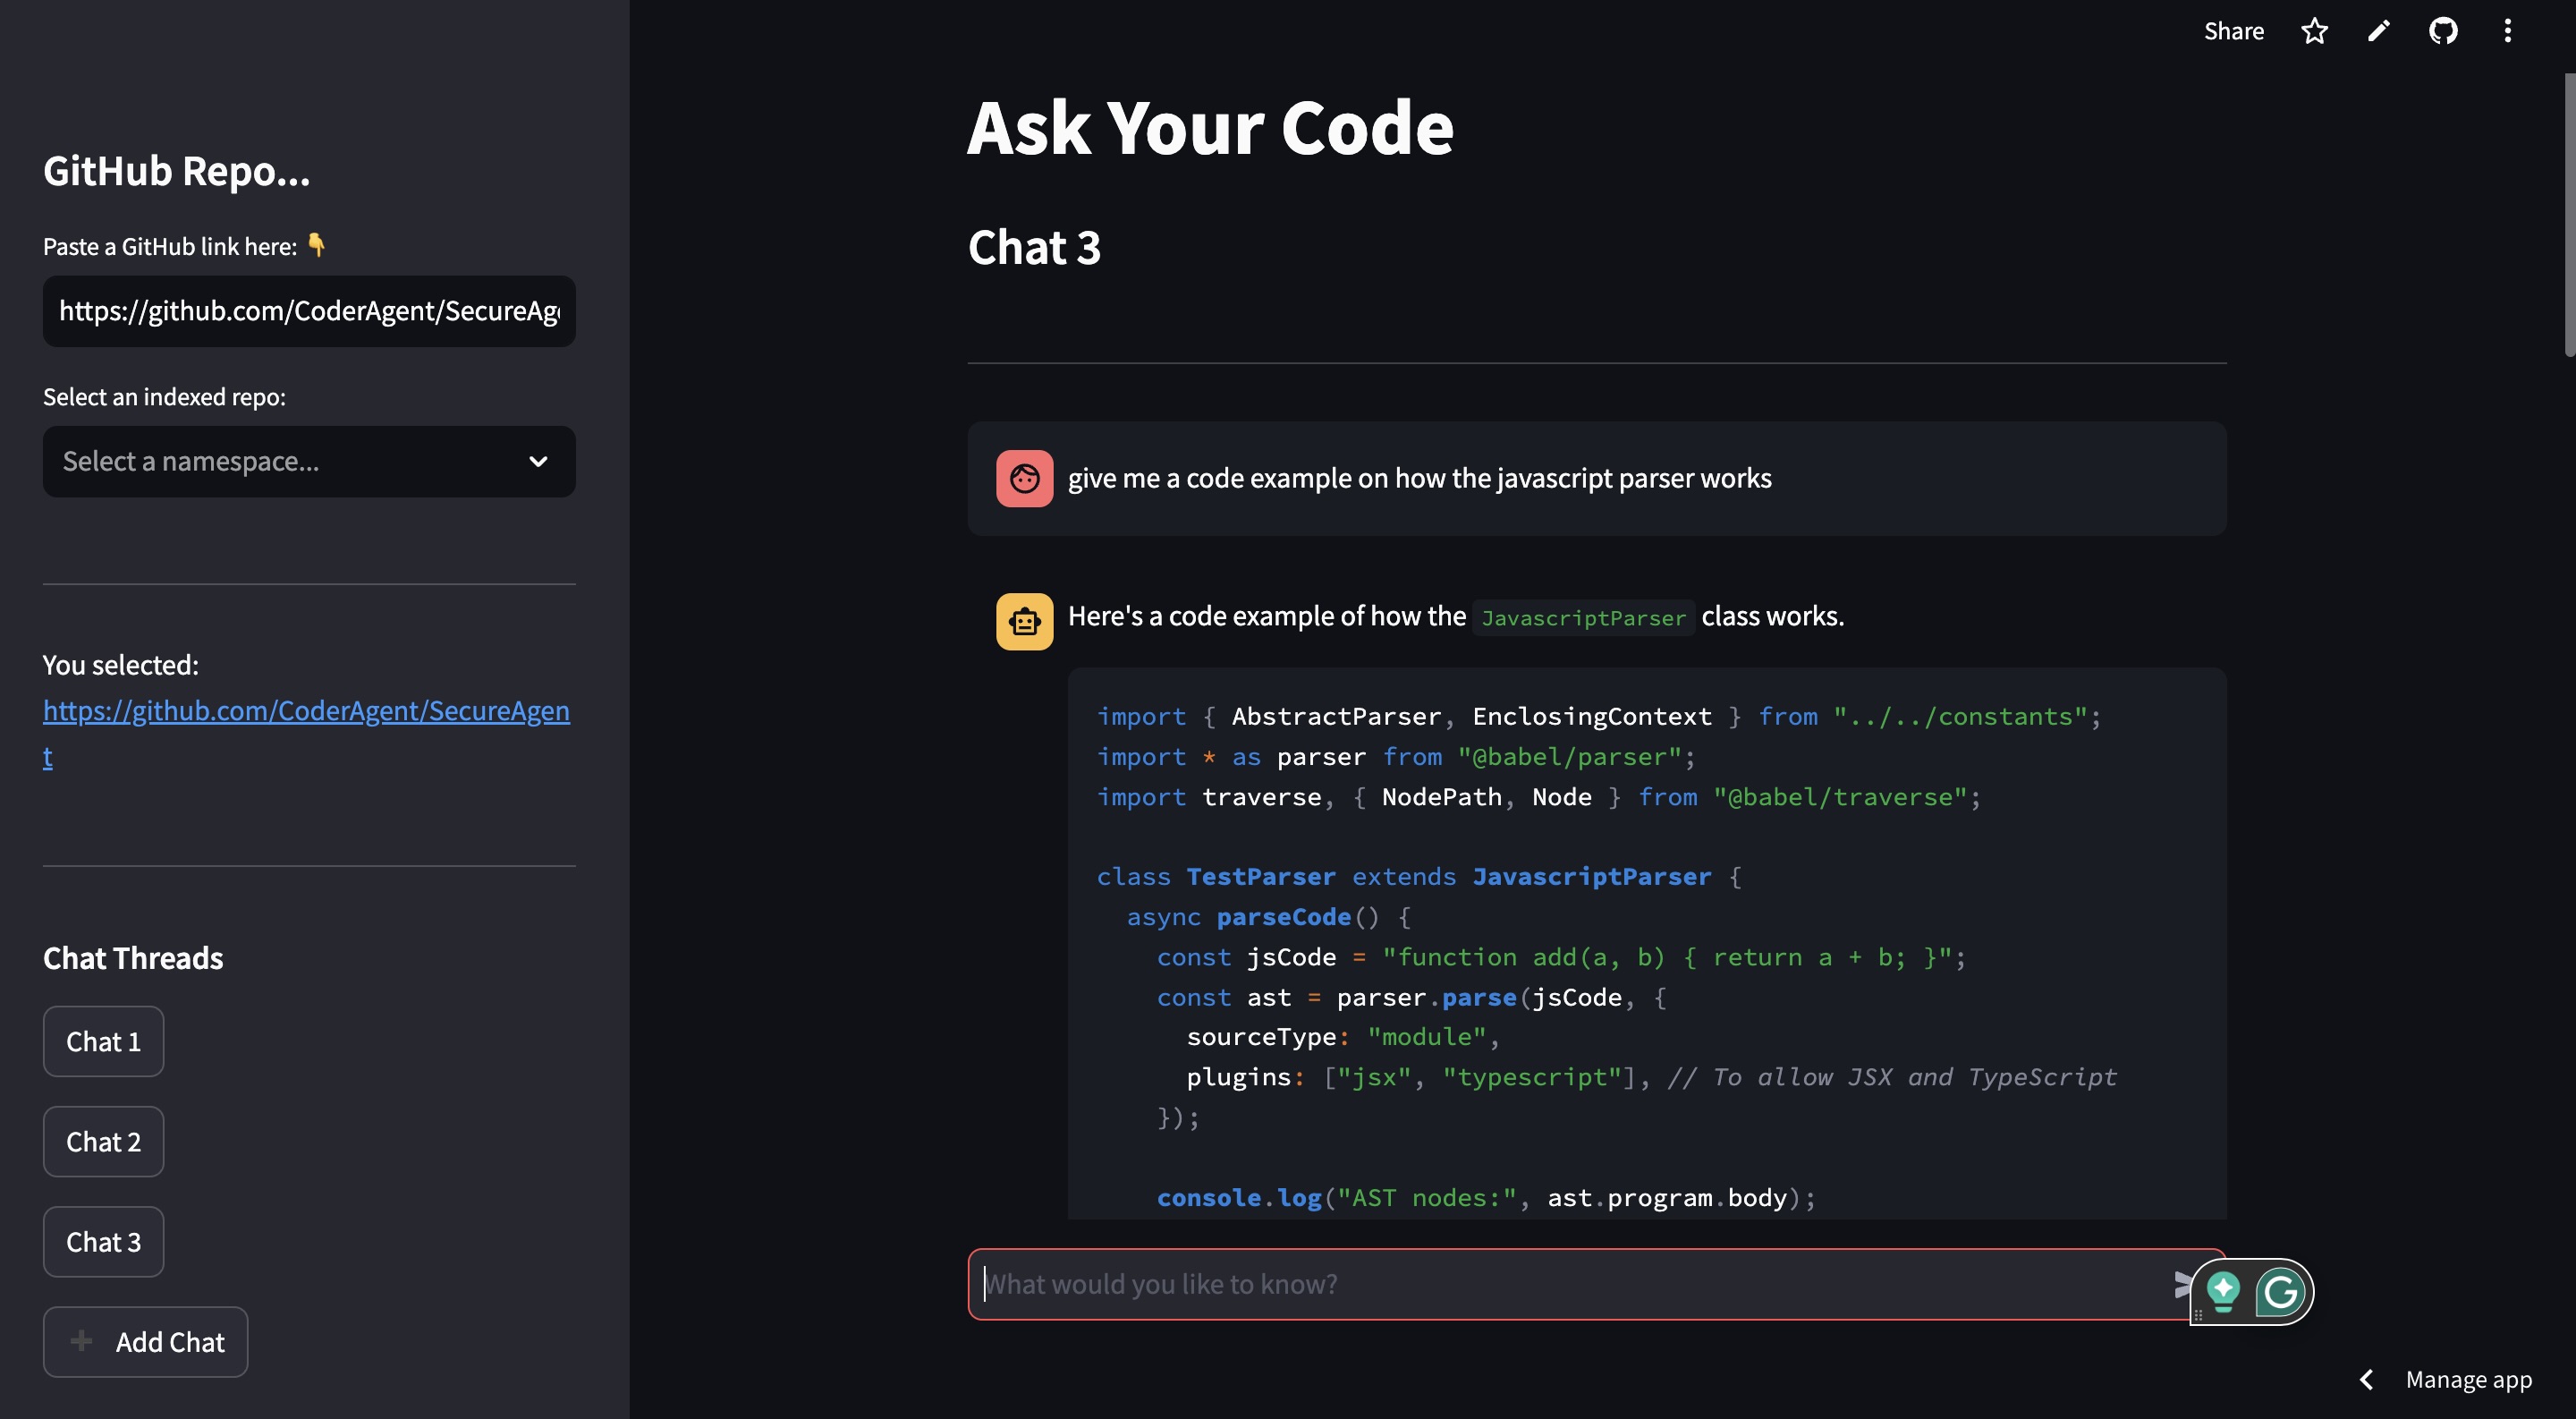This screenshot has width=2576, height=1419.
Task: Click the 'console.log' code line
Action: pos(1486,1198)
